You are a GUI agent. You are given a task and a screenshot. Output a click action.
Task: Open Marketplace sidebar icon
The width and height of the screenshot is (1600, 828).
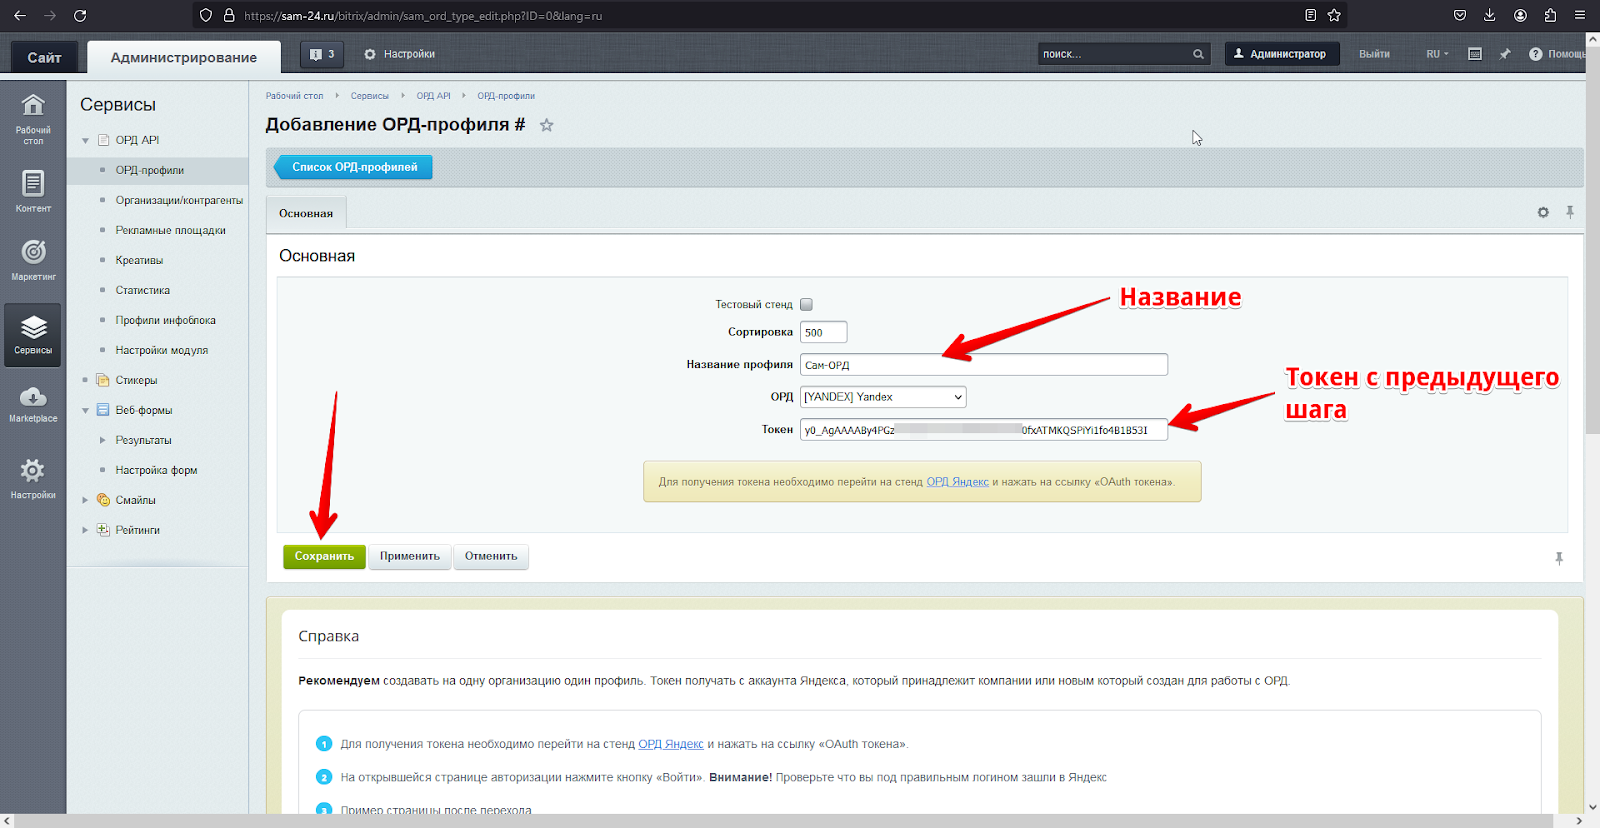point(33,404)
